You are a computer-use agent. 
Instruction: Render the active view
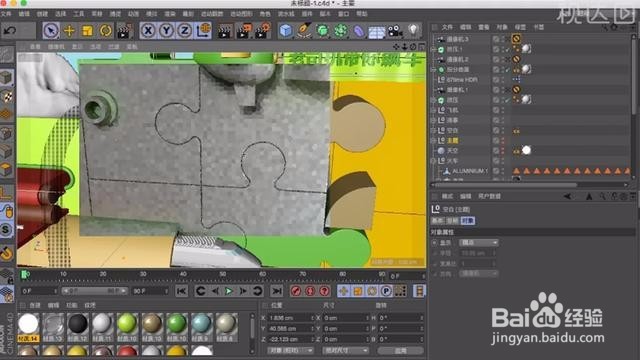tap(224, 31)
